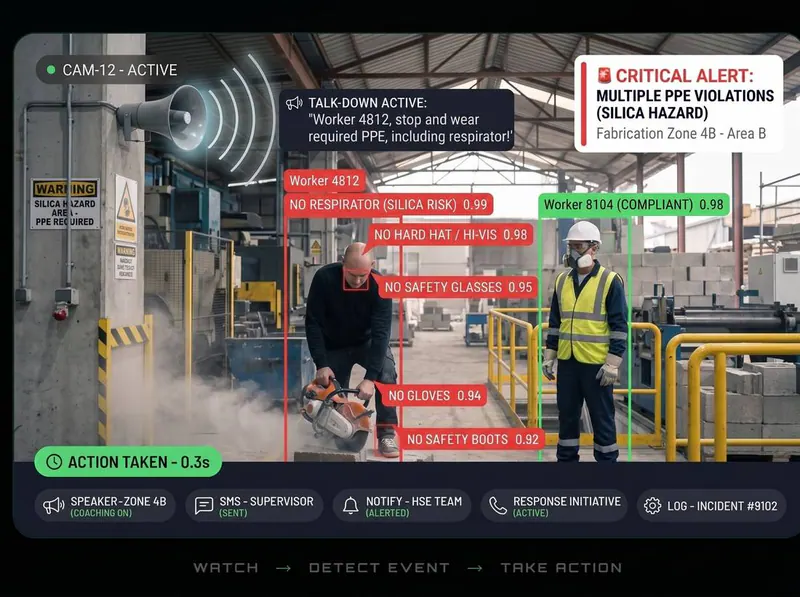Image resolution: width=800 pixels, height=597 pixels.
Task: Click the gear icon beside LOG - INCIDENT
Action: (652, 506)
